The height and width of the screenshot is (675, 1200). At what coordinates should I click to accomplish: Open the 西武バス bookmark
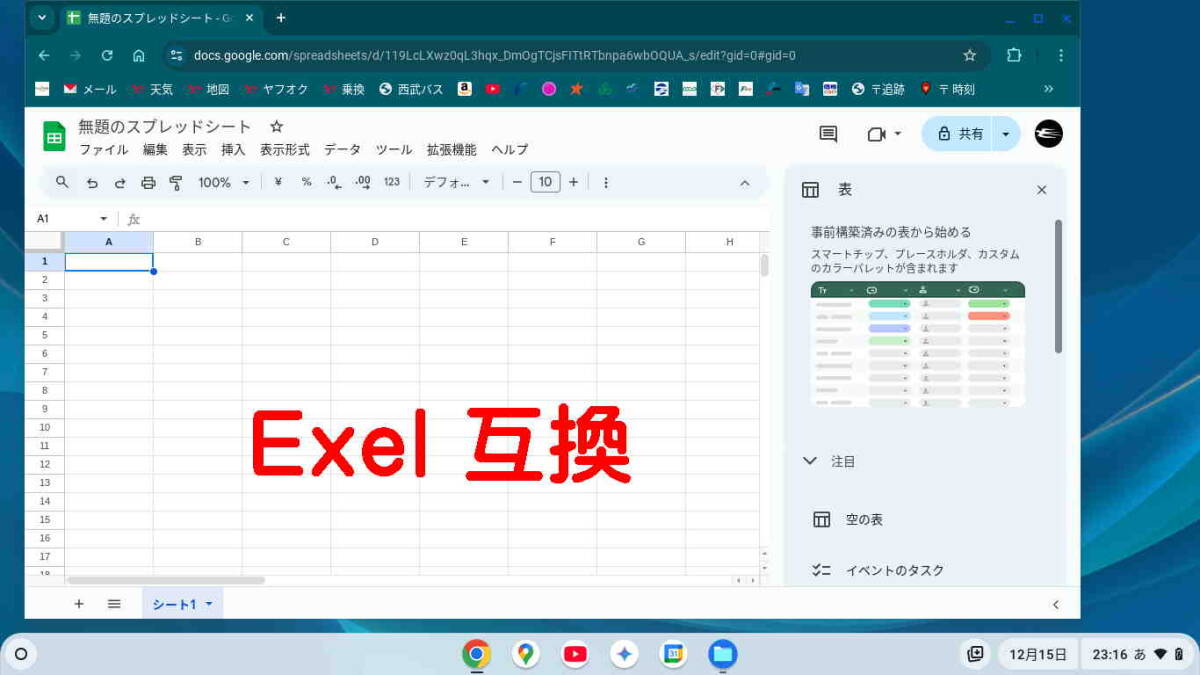pyautogui.click(x=411, y=89)
